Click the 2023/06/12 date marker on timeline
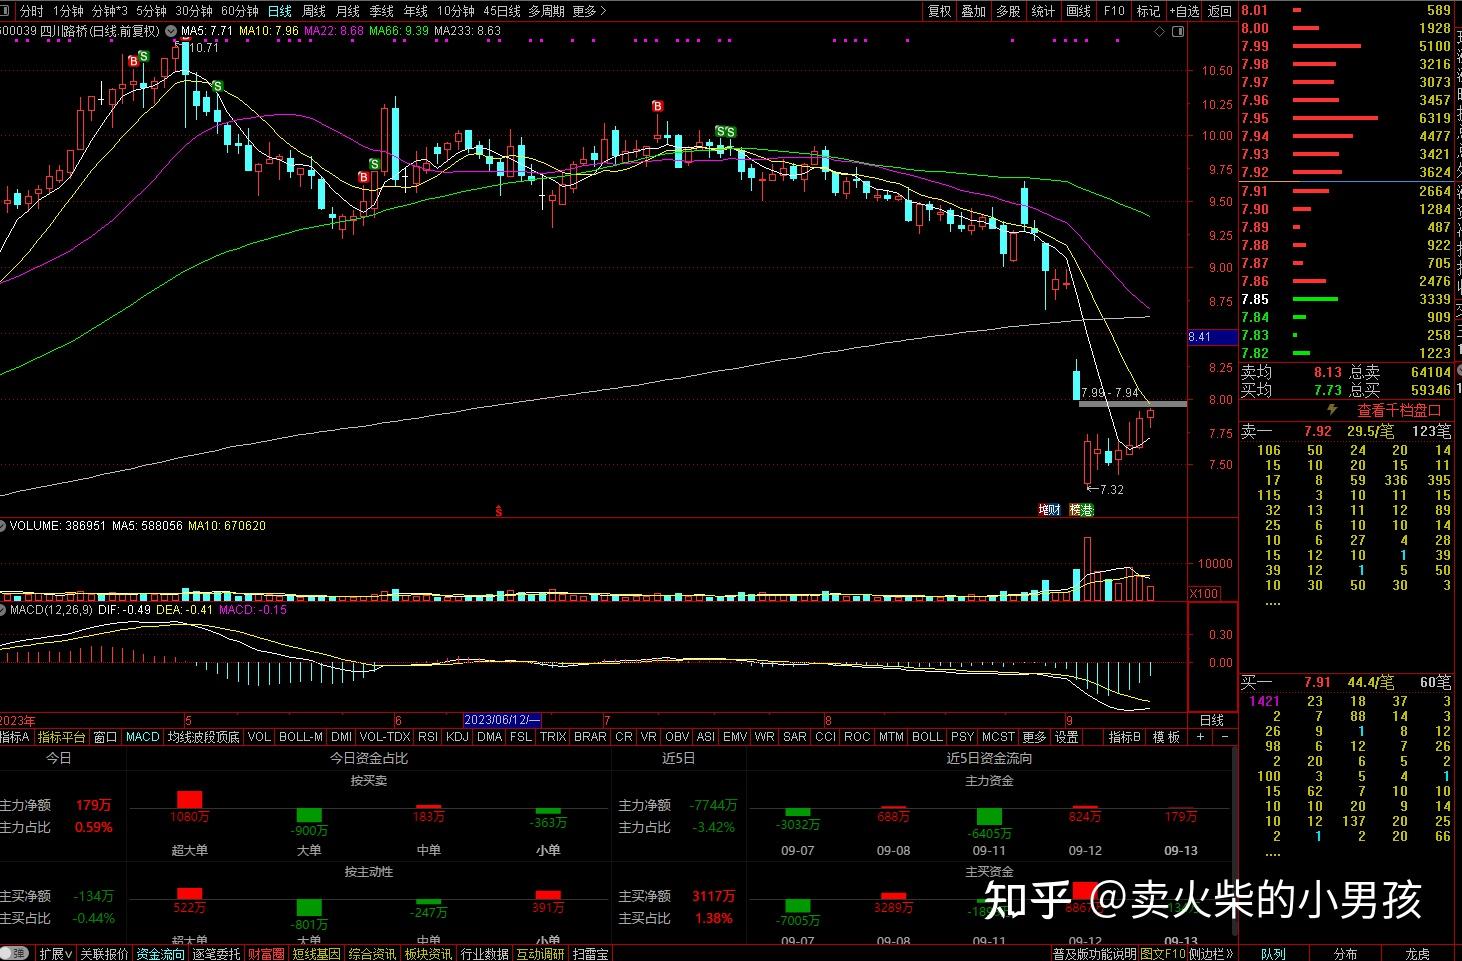This screenshot has width=1462, height=961. 502,720
